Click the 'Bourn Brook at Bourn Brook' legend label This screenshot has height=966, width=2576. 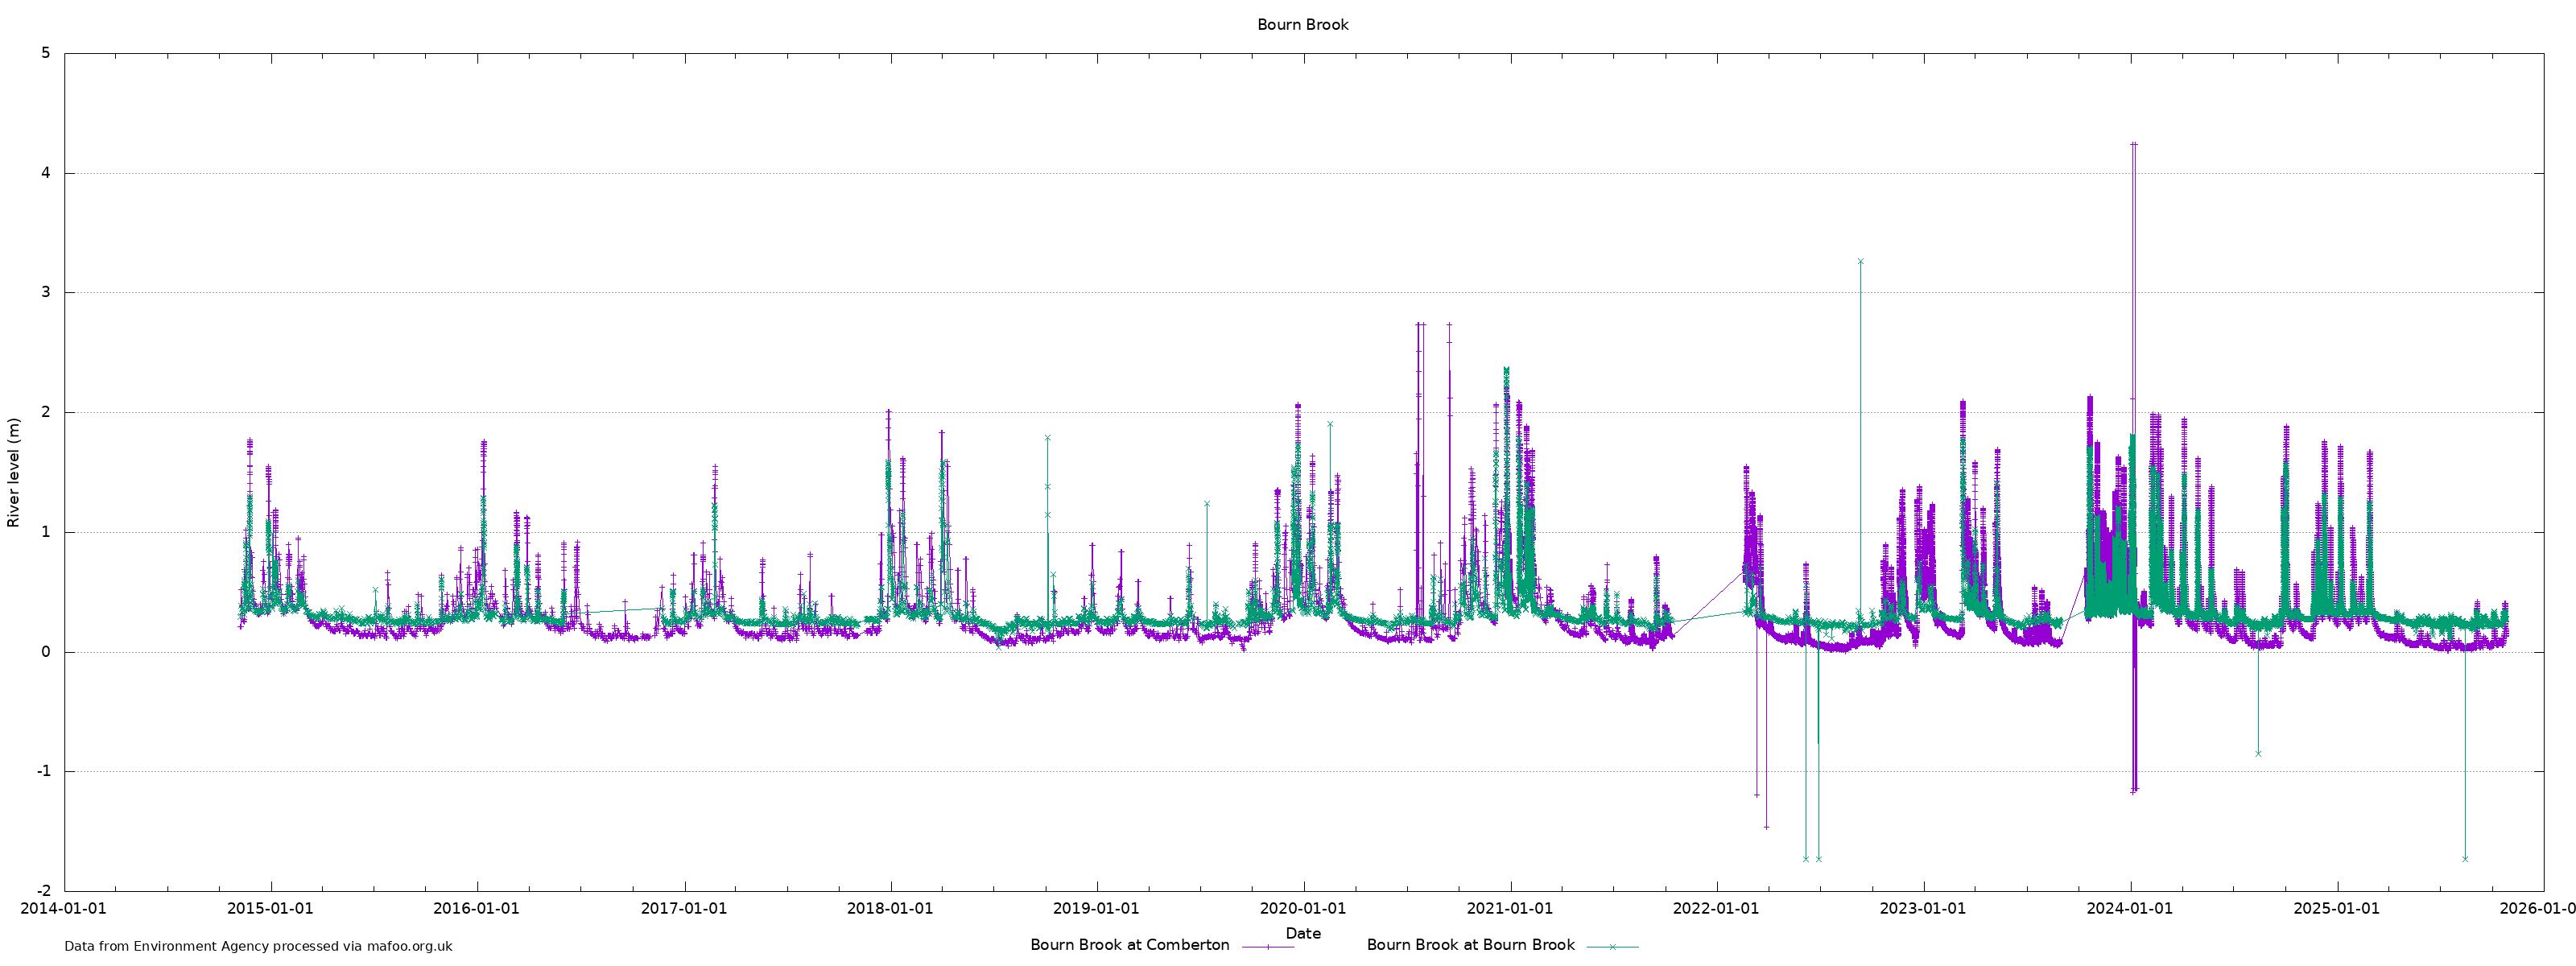(1470, 945)
